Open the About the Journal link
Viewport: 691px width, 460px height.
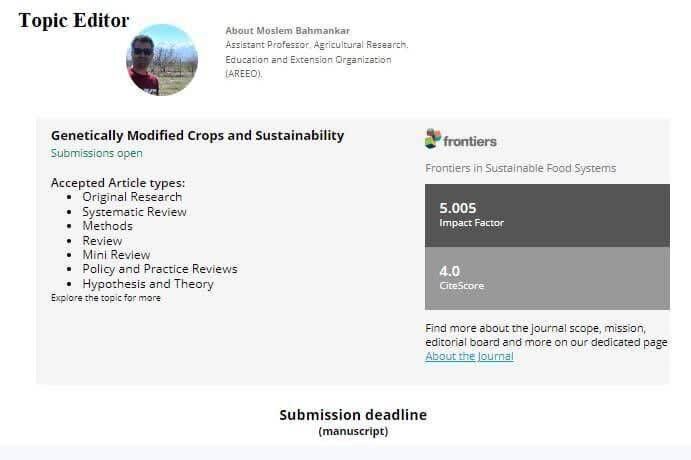coord(469,356)
